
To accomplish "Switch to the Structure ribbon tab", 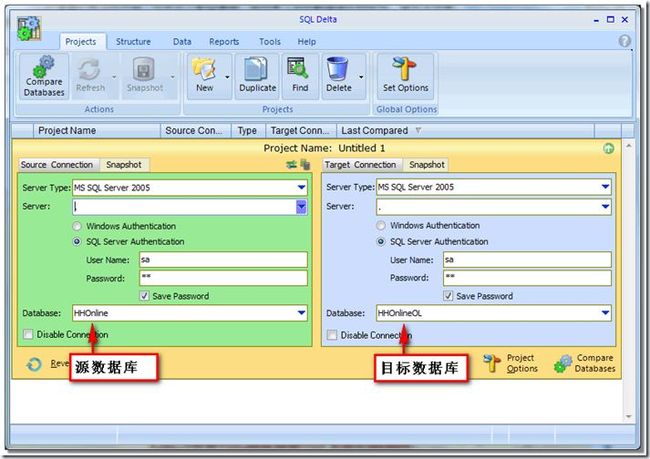I will [x=133, y=42].
